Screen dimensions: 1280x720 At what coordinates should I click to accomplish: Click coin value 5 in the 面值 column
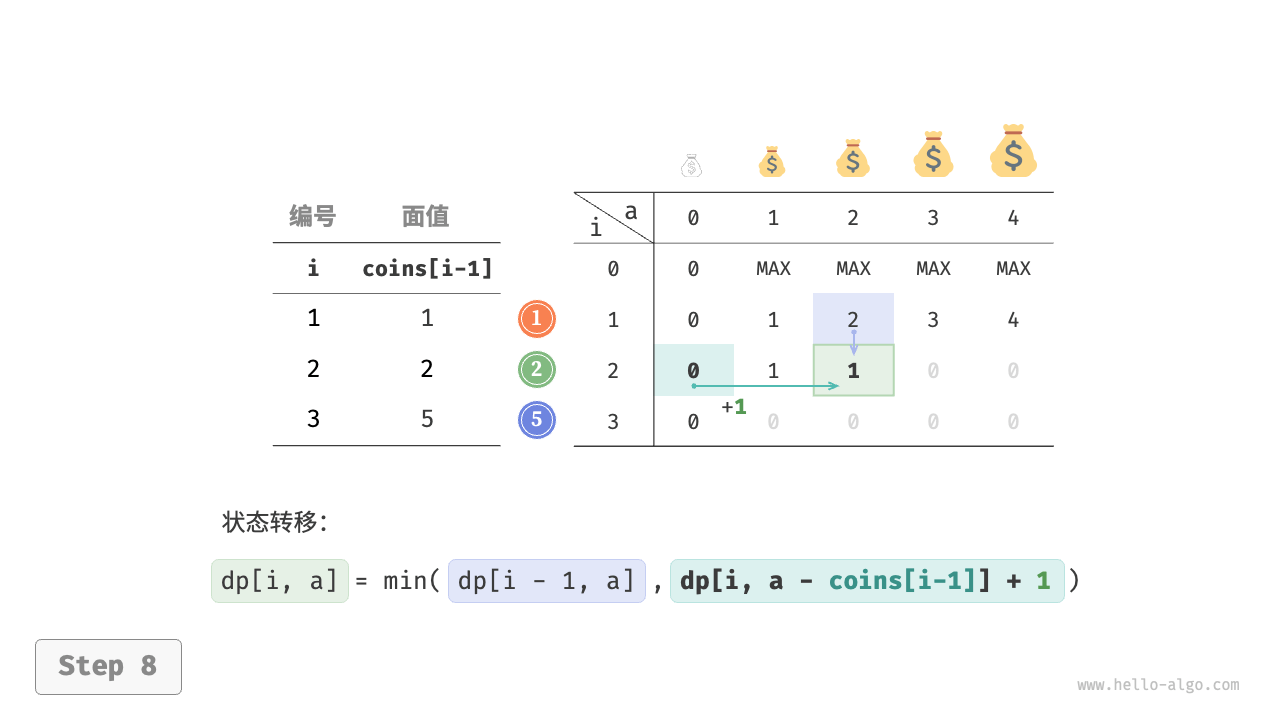click(x=427, y=419)
